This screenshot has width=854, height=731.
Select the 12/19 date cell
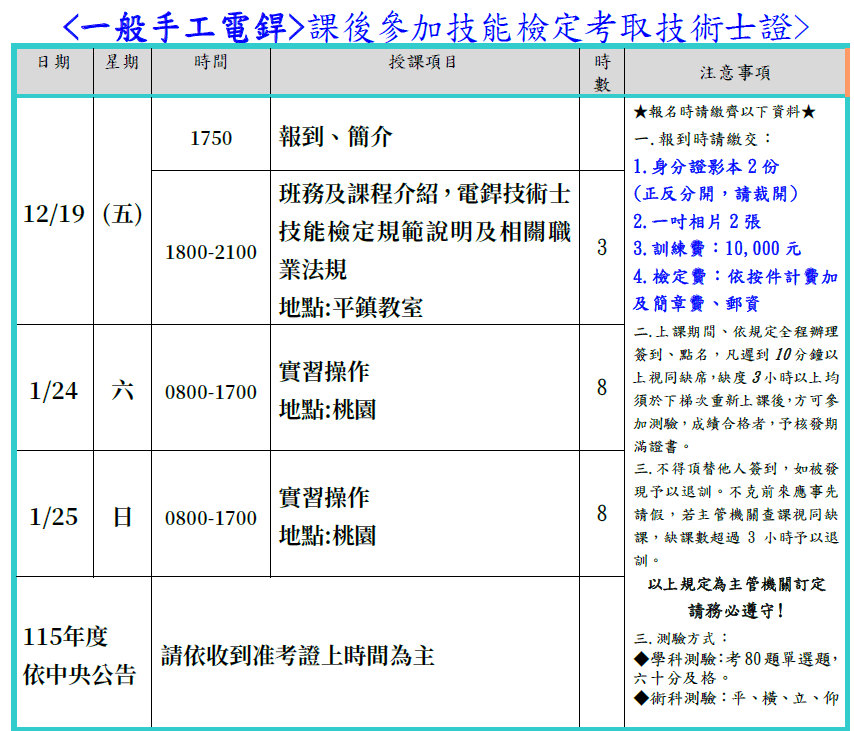54,214
